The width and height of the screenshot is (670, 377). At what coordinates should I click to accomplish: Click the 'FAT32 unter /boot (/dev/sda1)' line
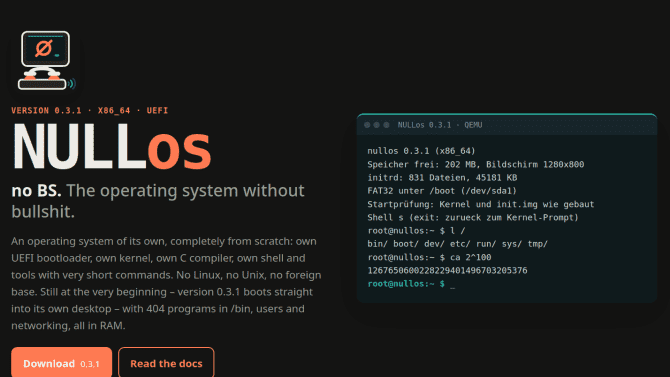(x=442, y=191)
